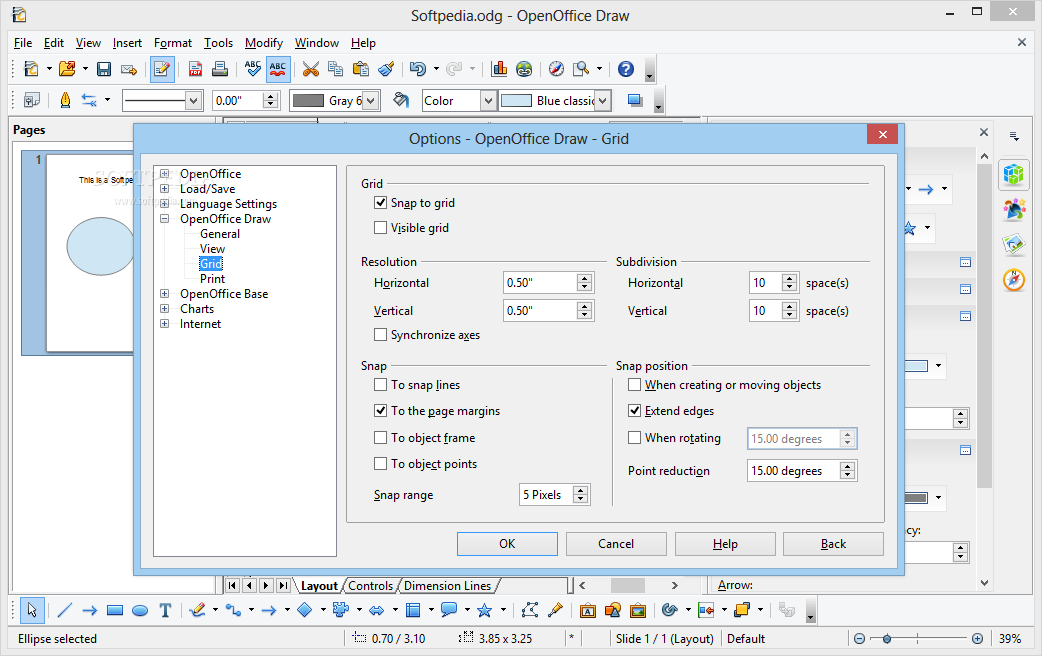Expand the OpenOffice tree node
The width and height of the screenshot is (1042, 656).
pos(164,173)
